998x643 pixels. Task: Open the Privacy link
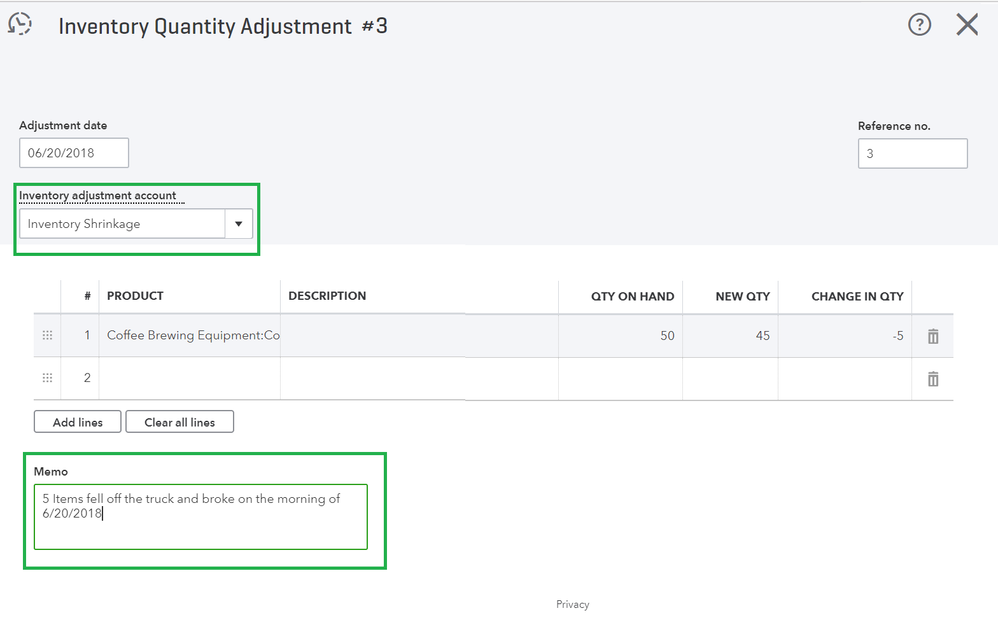(573, 604)
